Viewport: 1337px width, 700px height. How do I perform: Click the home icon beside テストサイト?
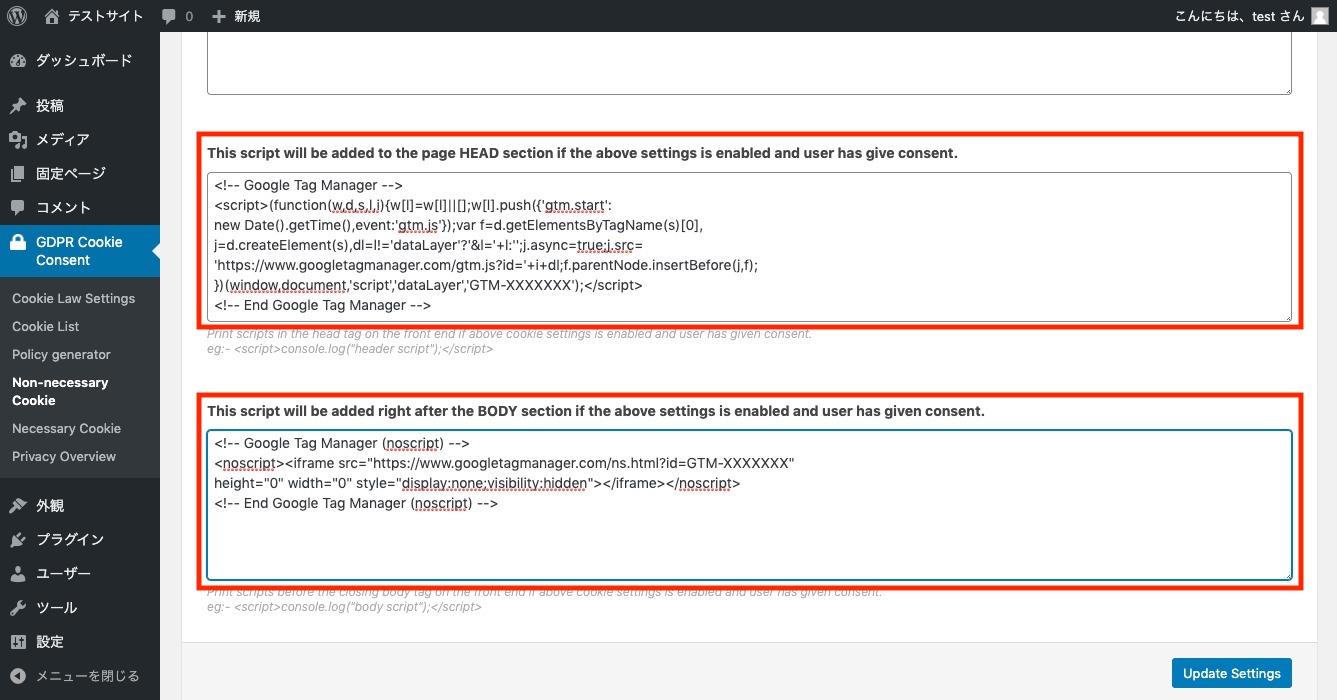(53, 16)
